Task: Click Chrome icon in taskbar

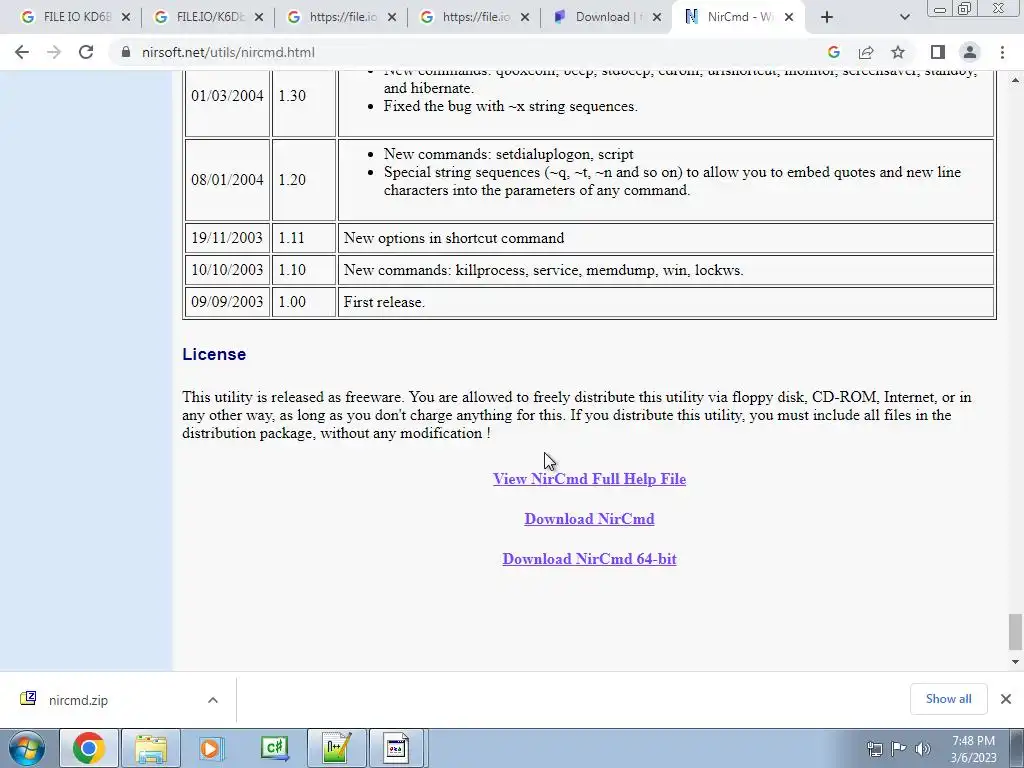Action: click(89, 748)
